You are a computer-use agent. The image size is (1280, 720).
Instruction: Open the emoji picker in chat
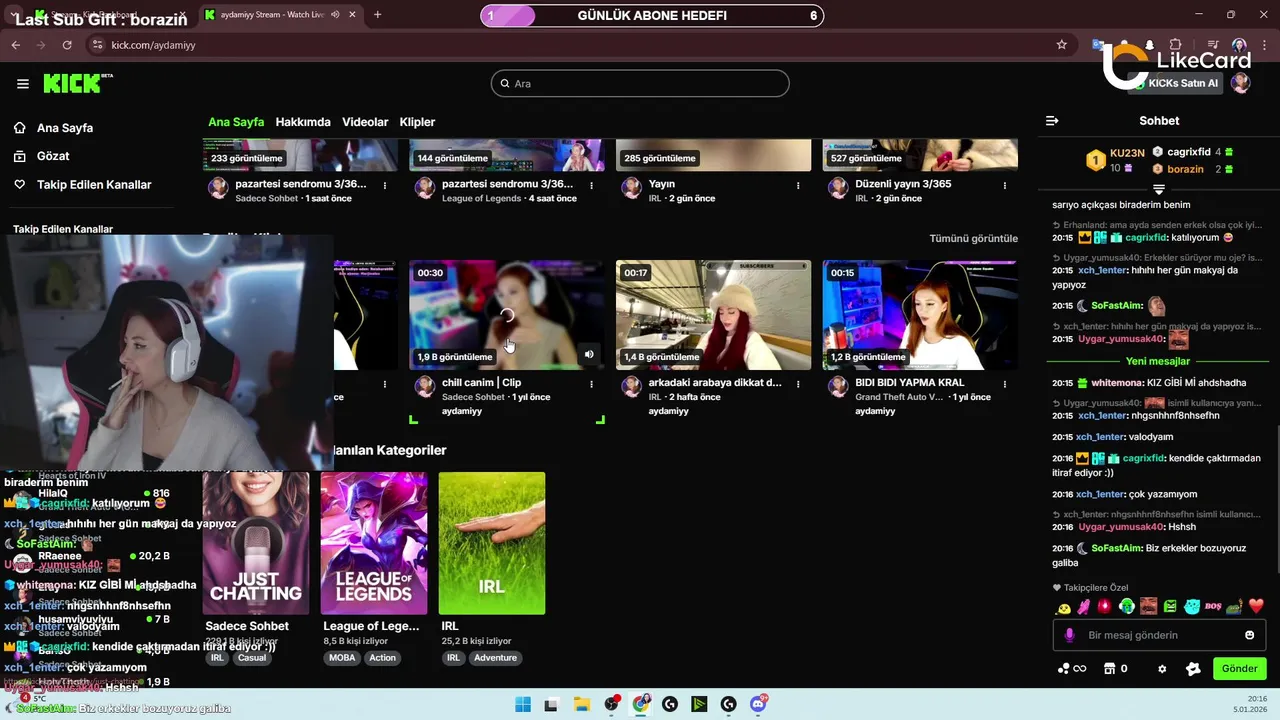[1249, 635]
